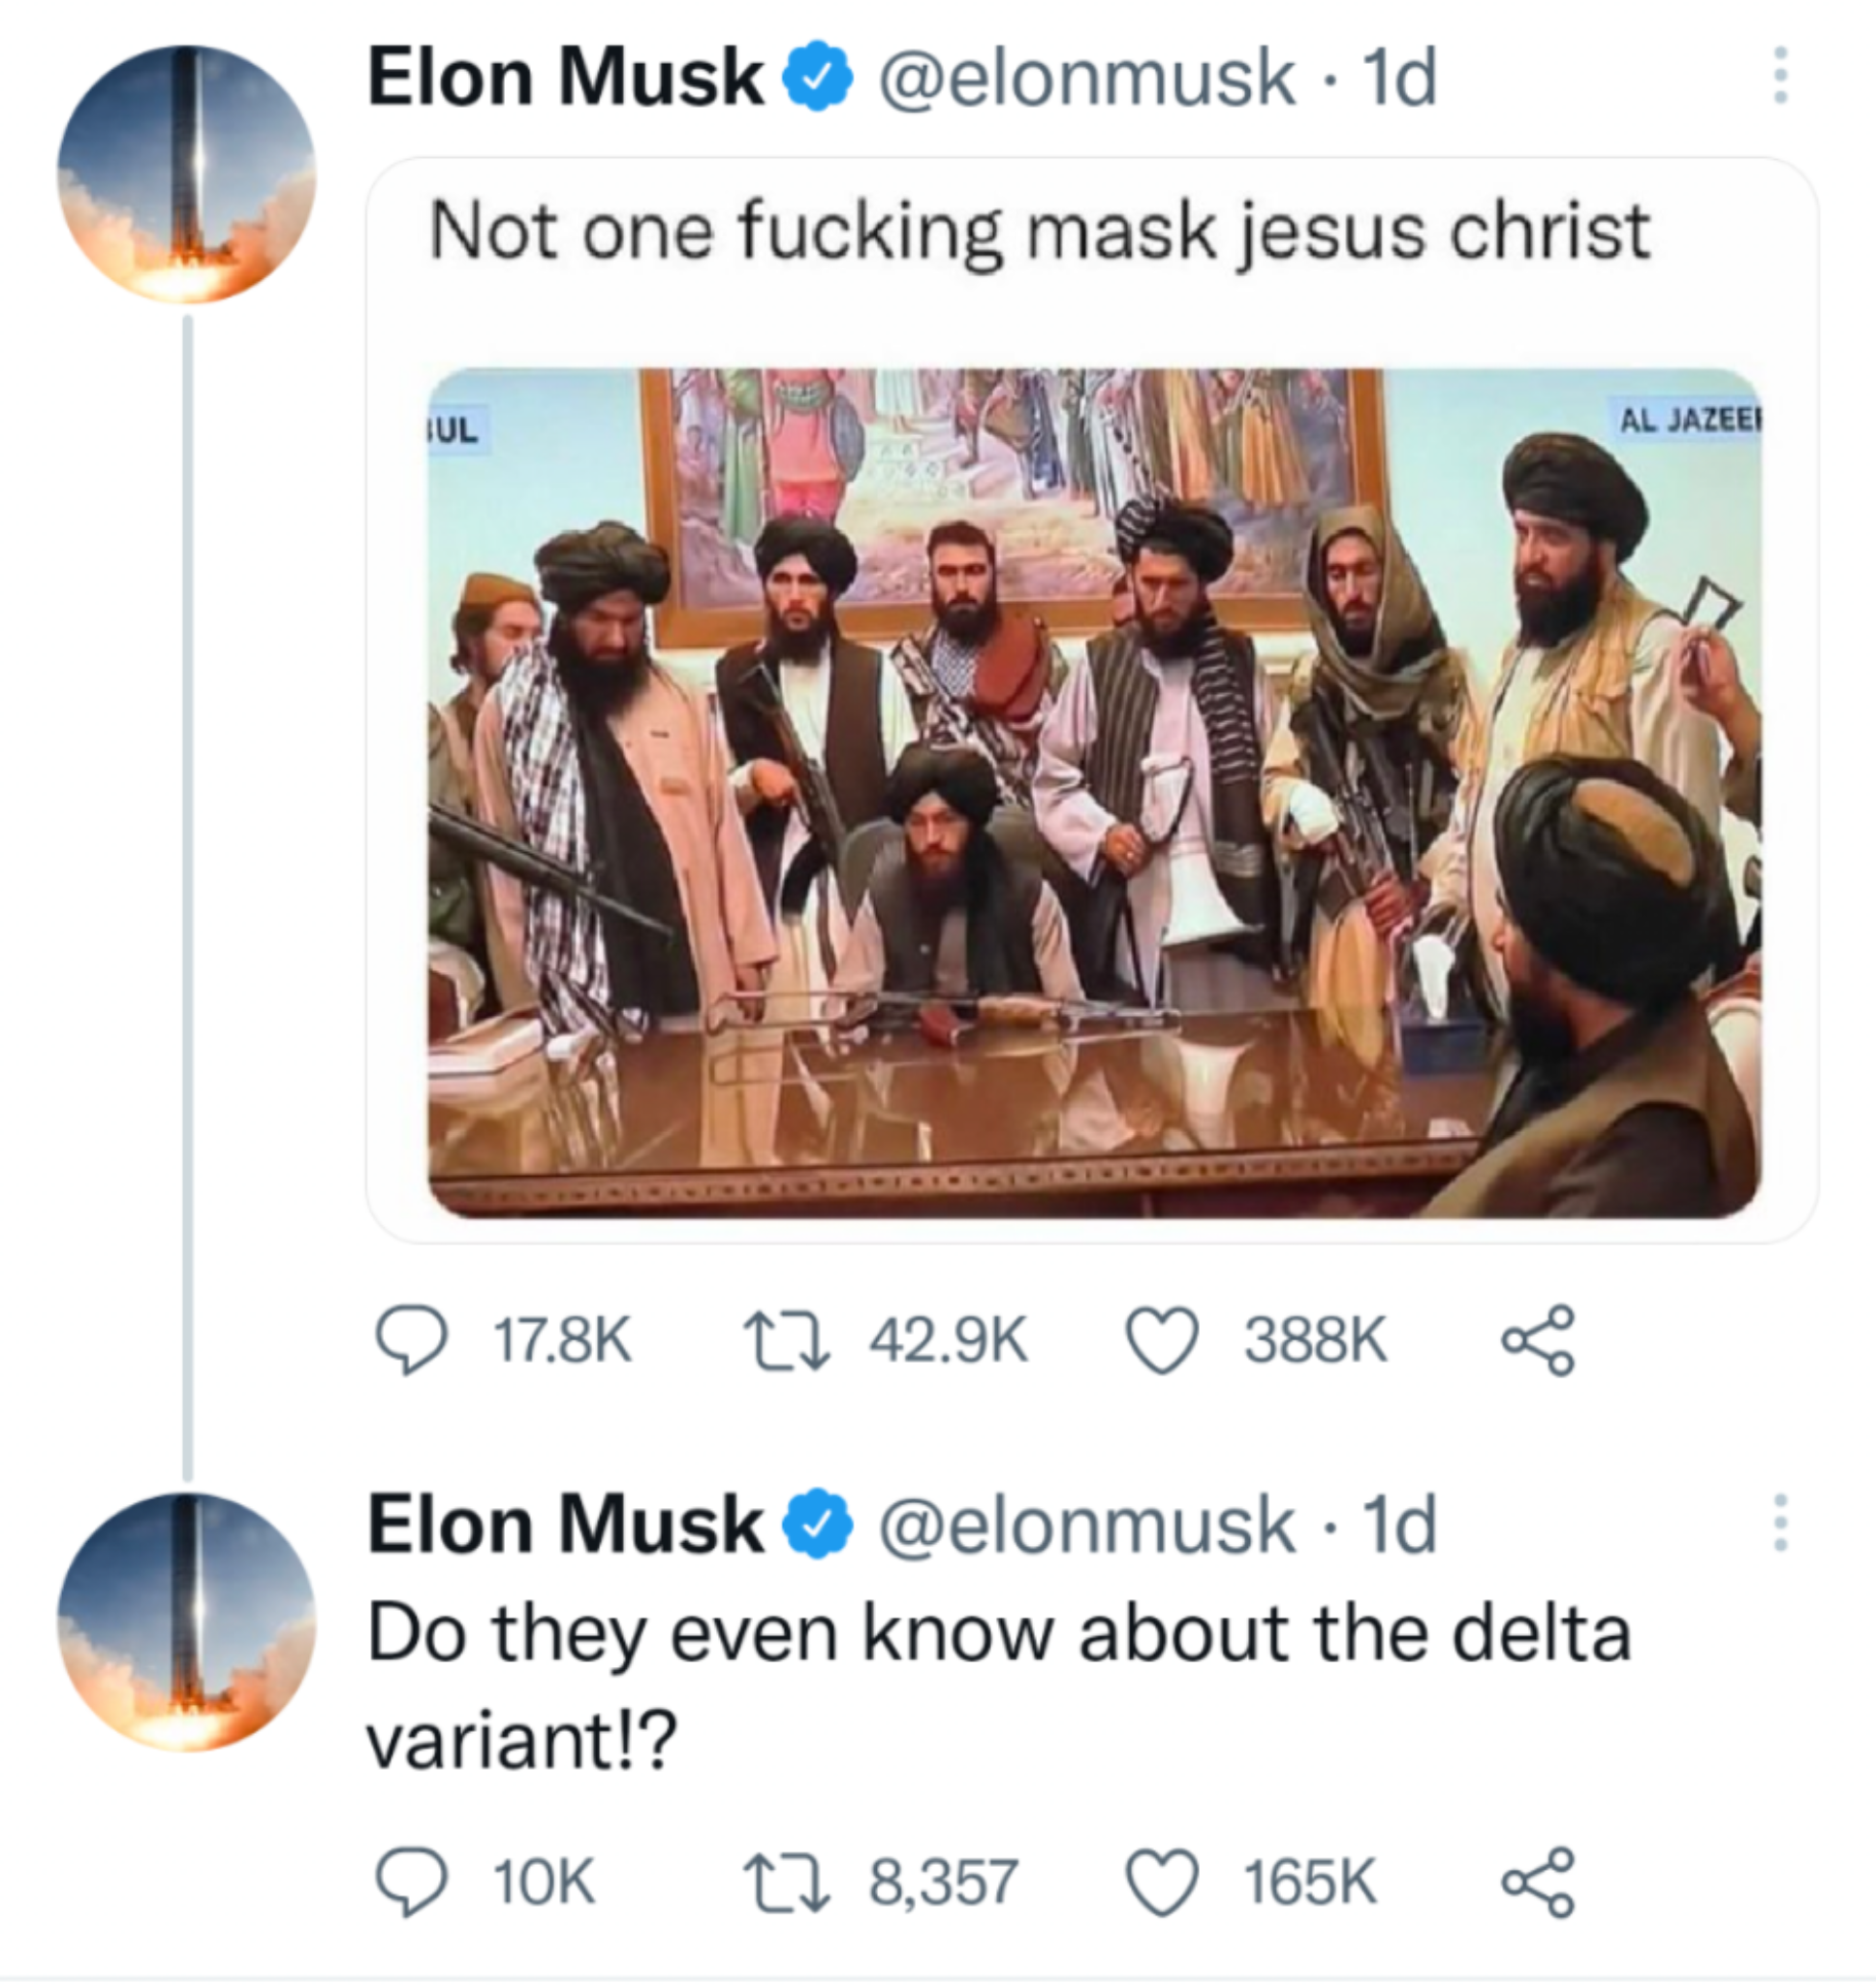
Task: Click the reply icon on first tweet
Action: [x=411, y=1340]
